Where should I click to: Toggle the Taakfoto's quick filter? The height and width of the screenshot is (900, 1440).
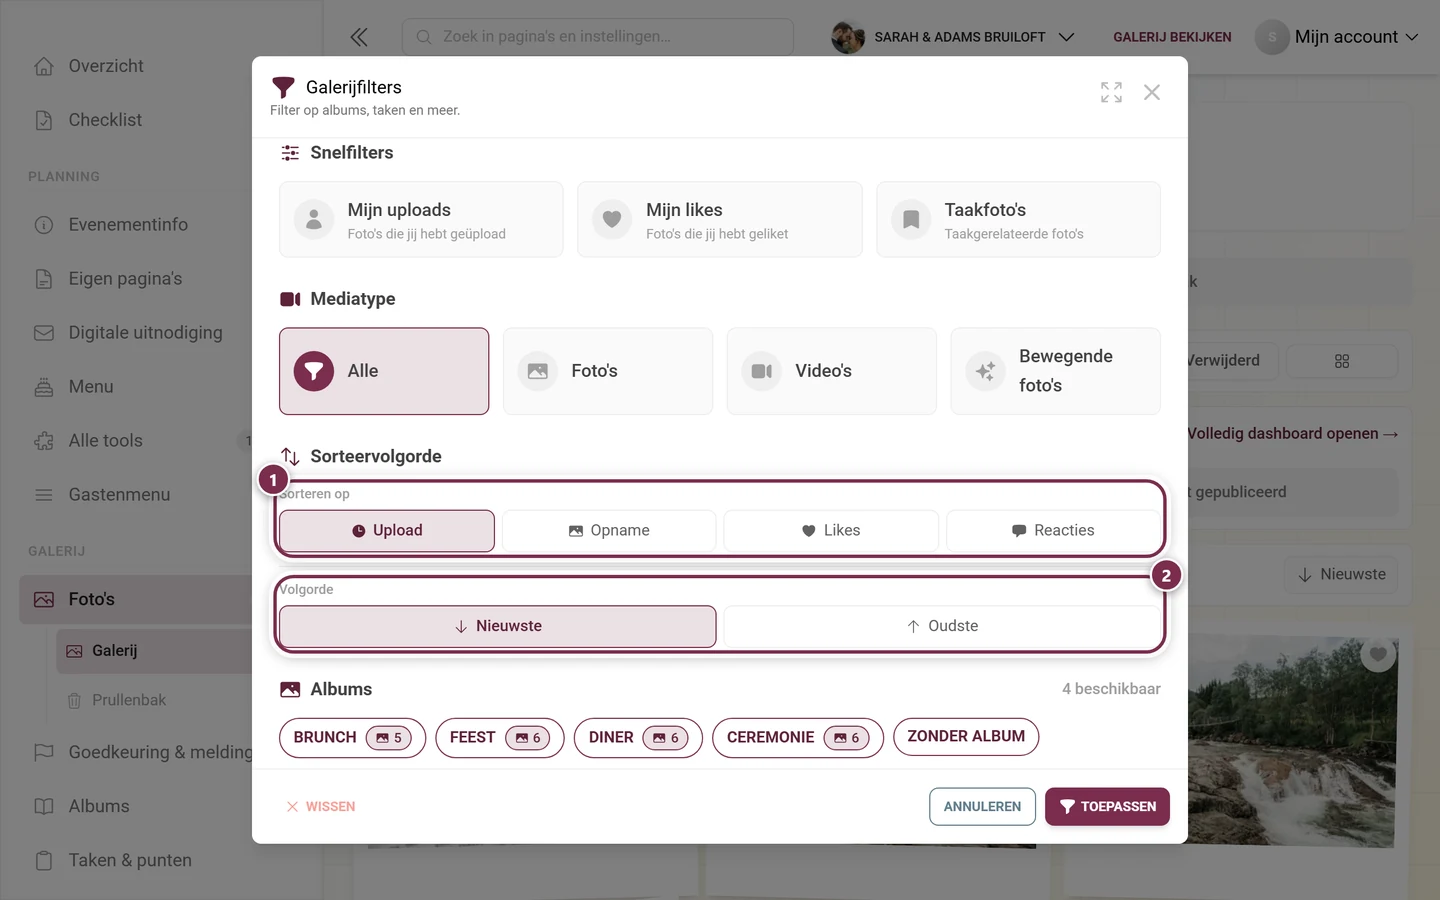(1018, 220)
